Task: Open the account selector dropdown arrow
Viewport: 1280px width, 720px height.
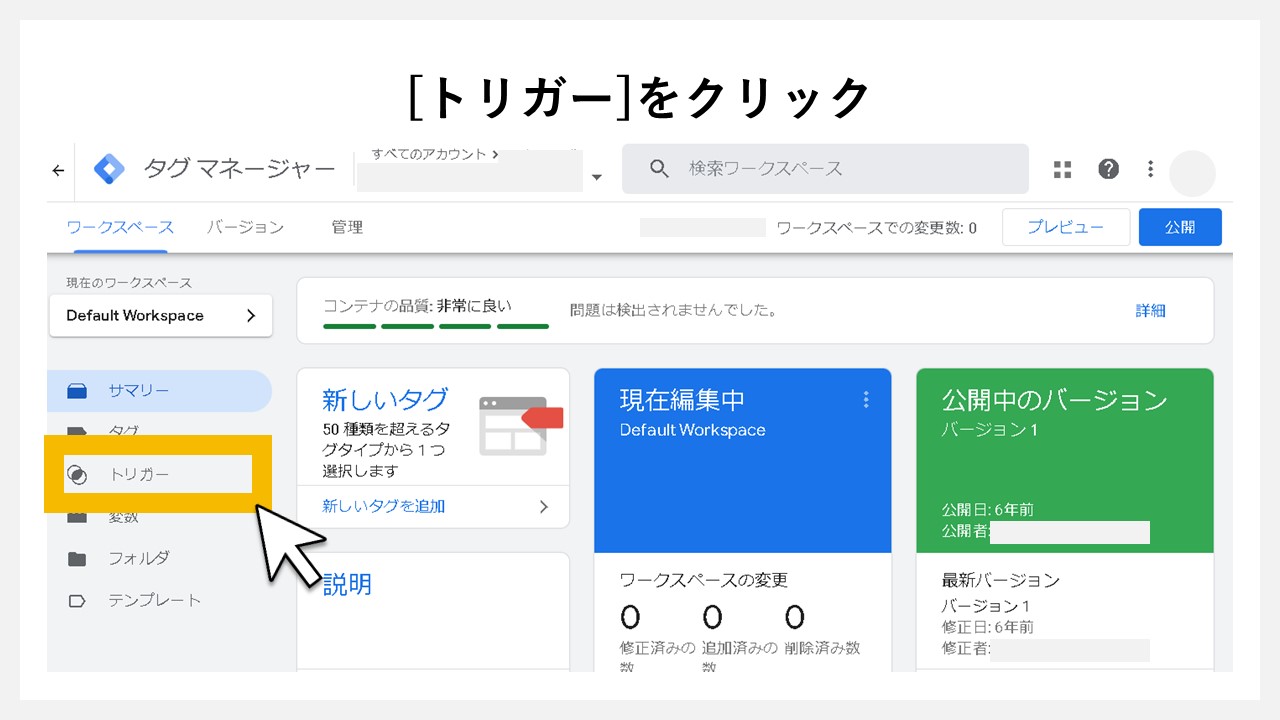Action: click(x=597, y=177)
